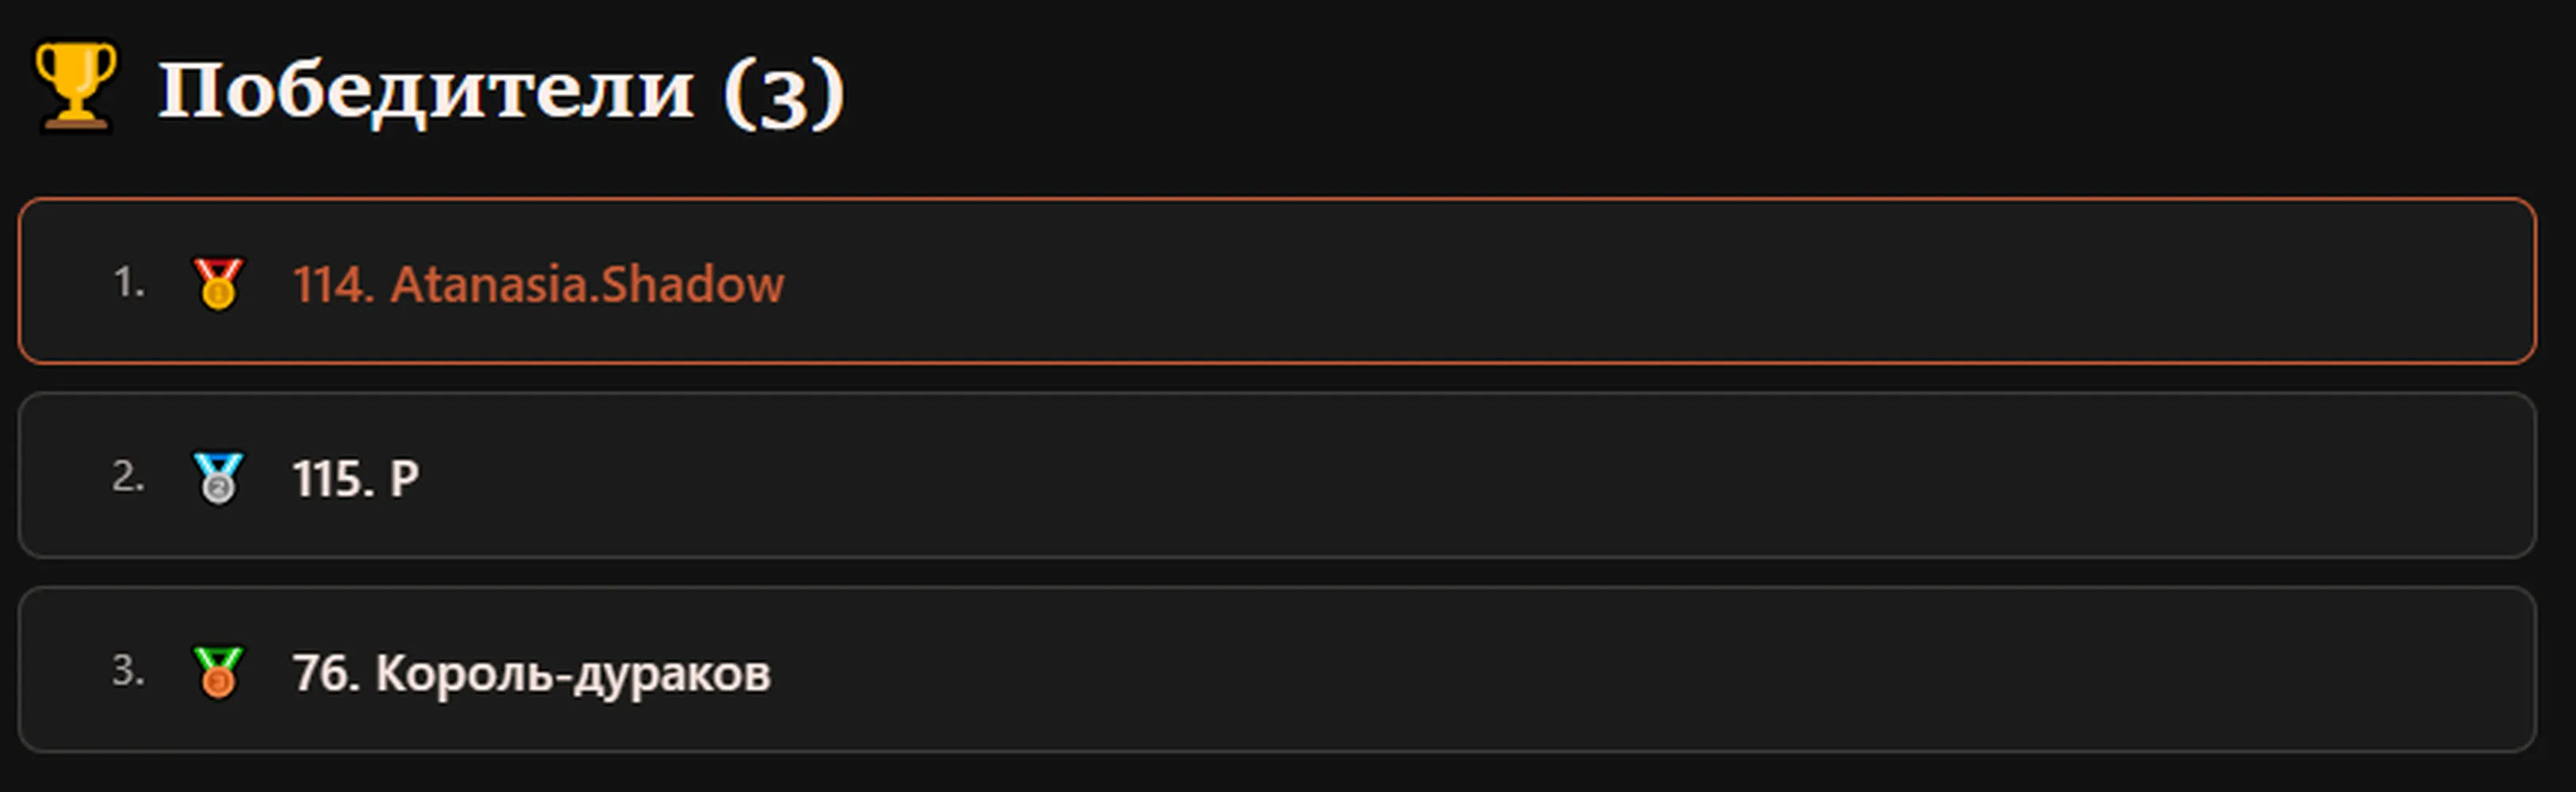
Task: Select the second-place winner card background
Action: click(x=1277, y=475)
